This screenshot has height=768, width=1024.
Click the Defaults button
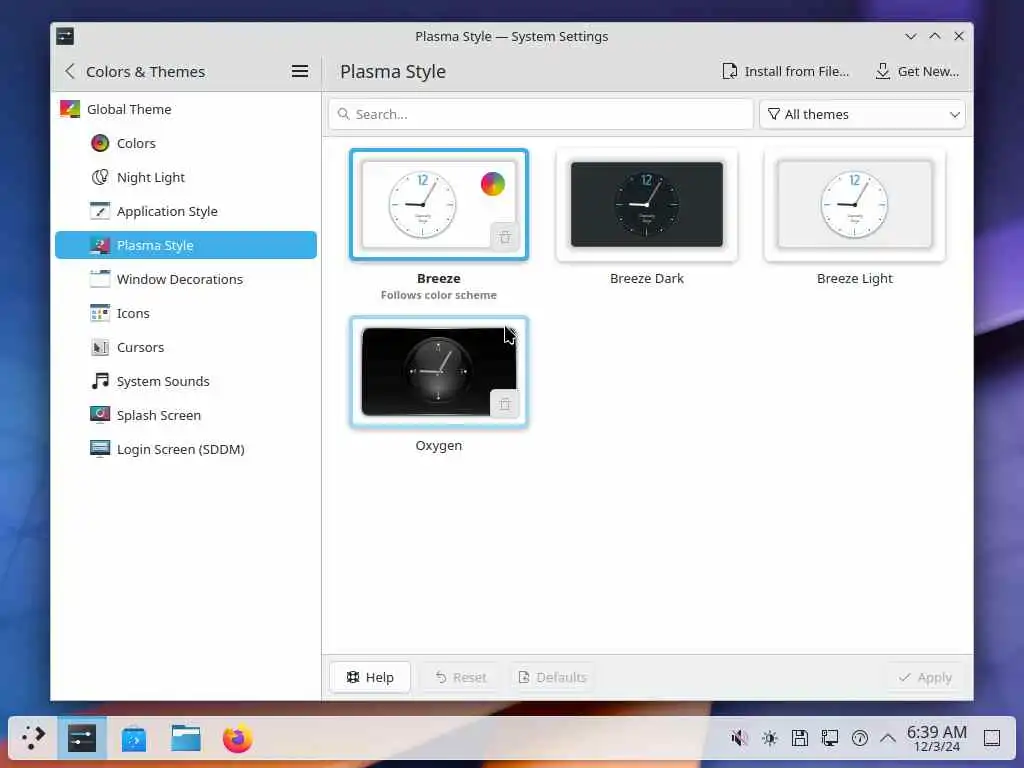tap(552, 677)
